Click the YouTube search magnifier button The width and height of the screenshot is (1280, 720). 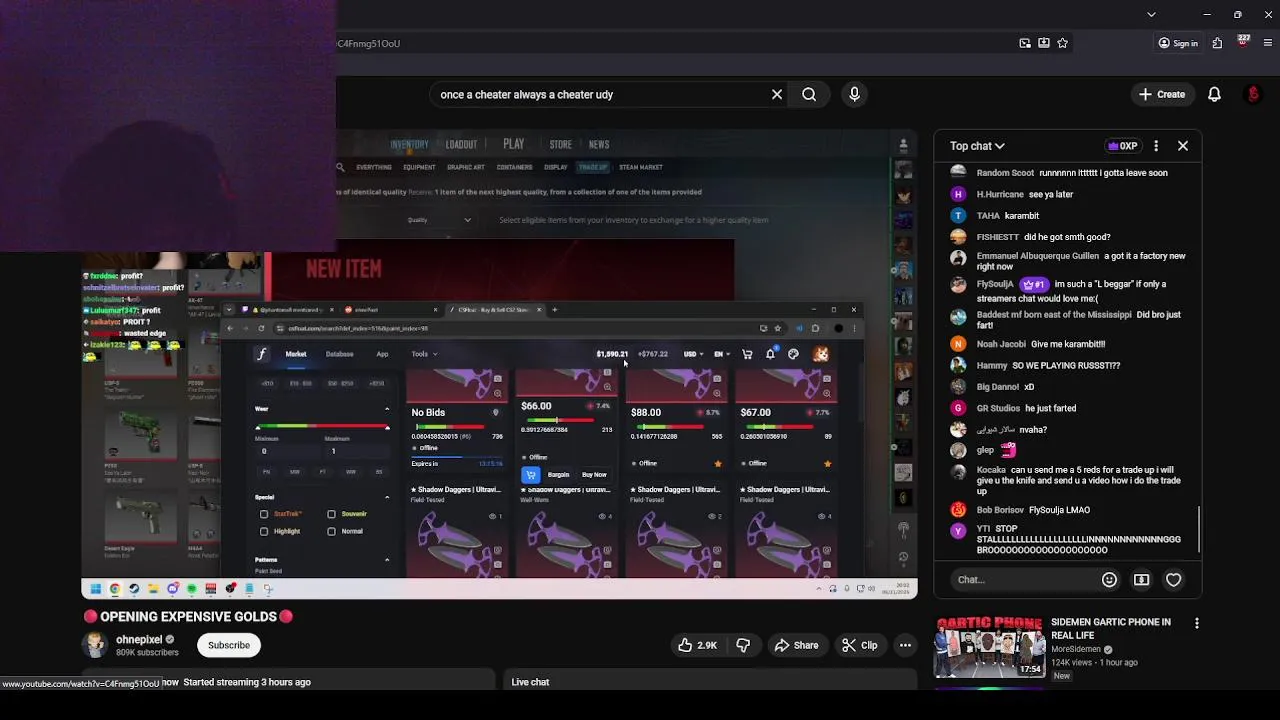click(809, 94)
